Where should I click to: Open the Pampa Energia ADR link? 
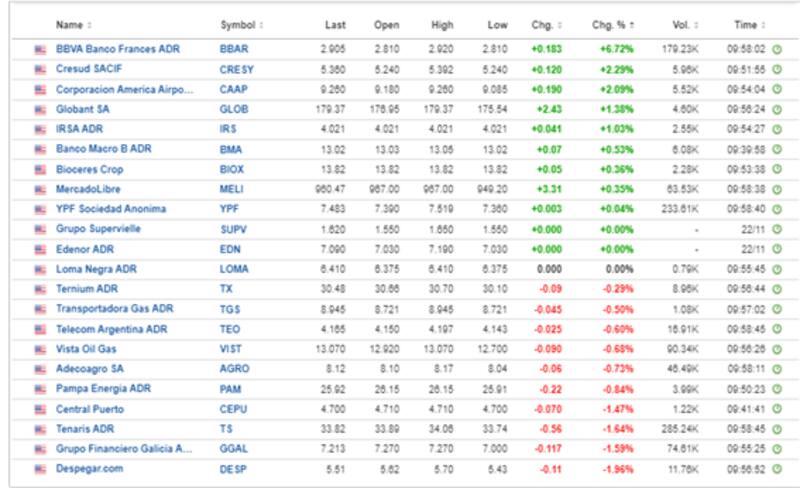[x=103, y=389]
